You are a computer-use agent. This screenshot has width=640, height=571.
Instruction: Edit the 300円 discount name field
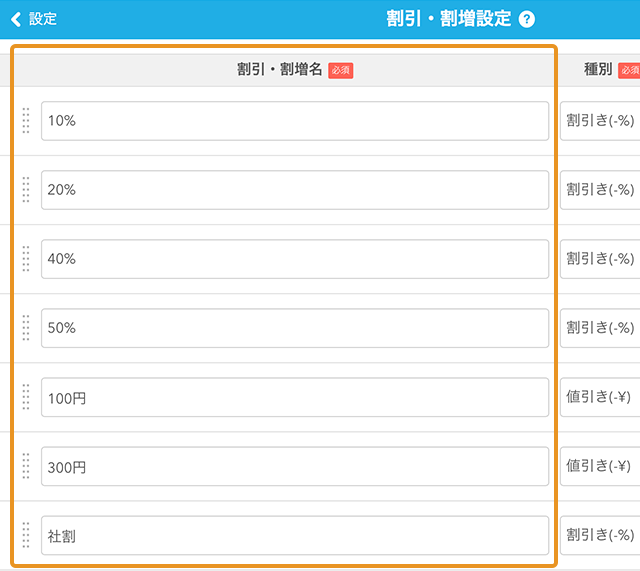coord(295,466)
